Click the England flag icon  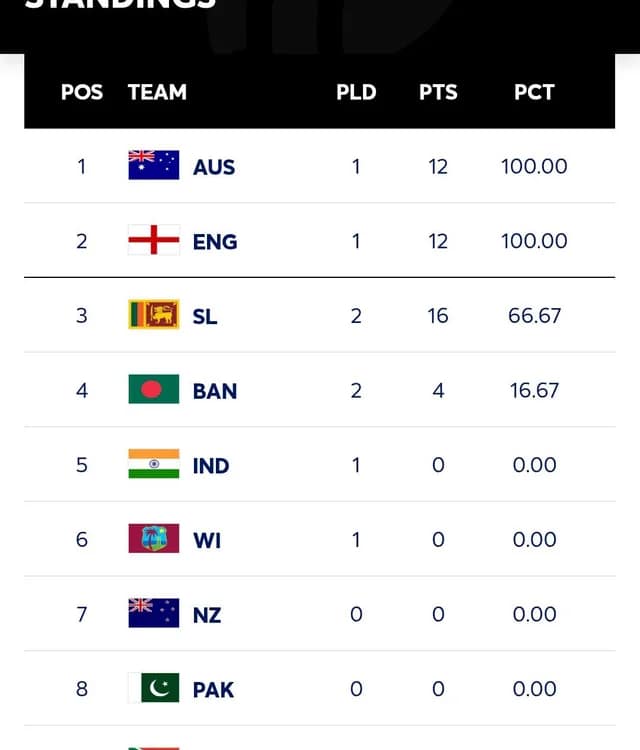tap(153, 240)
